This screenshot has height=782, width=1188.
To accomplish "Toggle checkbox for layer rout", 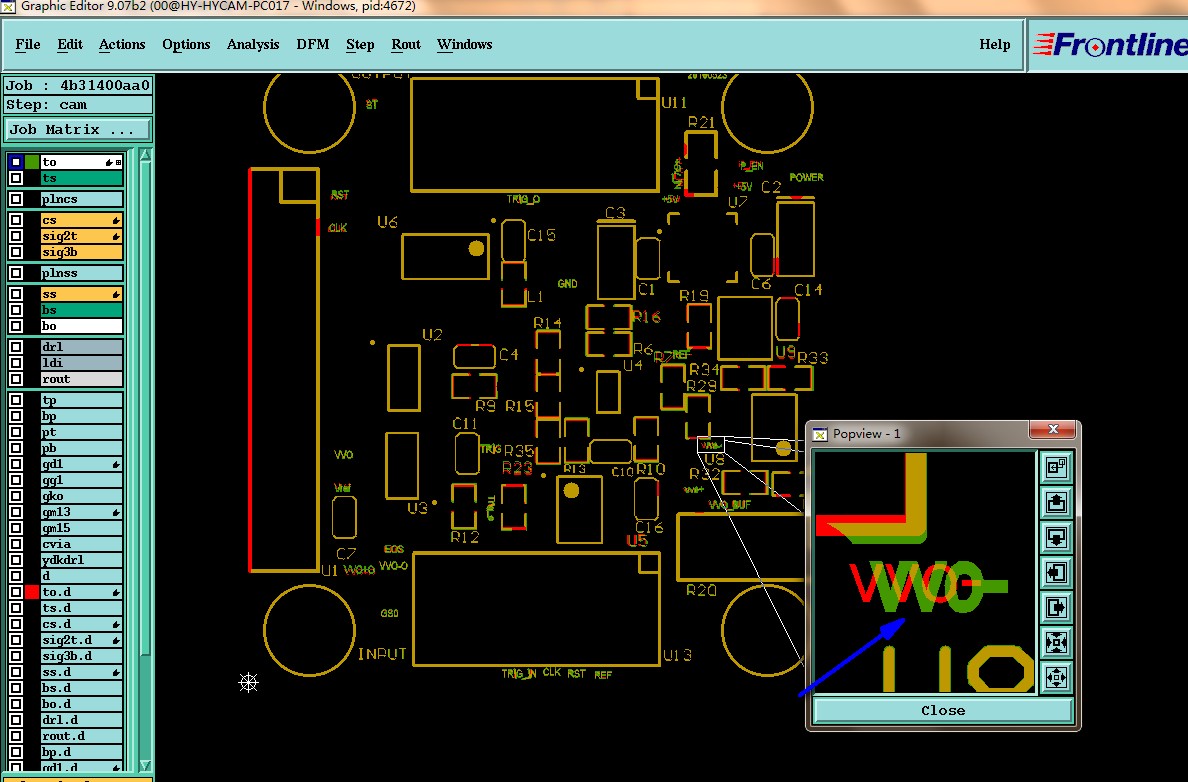I will 16,379.
